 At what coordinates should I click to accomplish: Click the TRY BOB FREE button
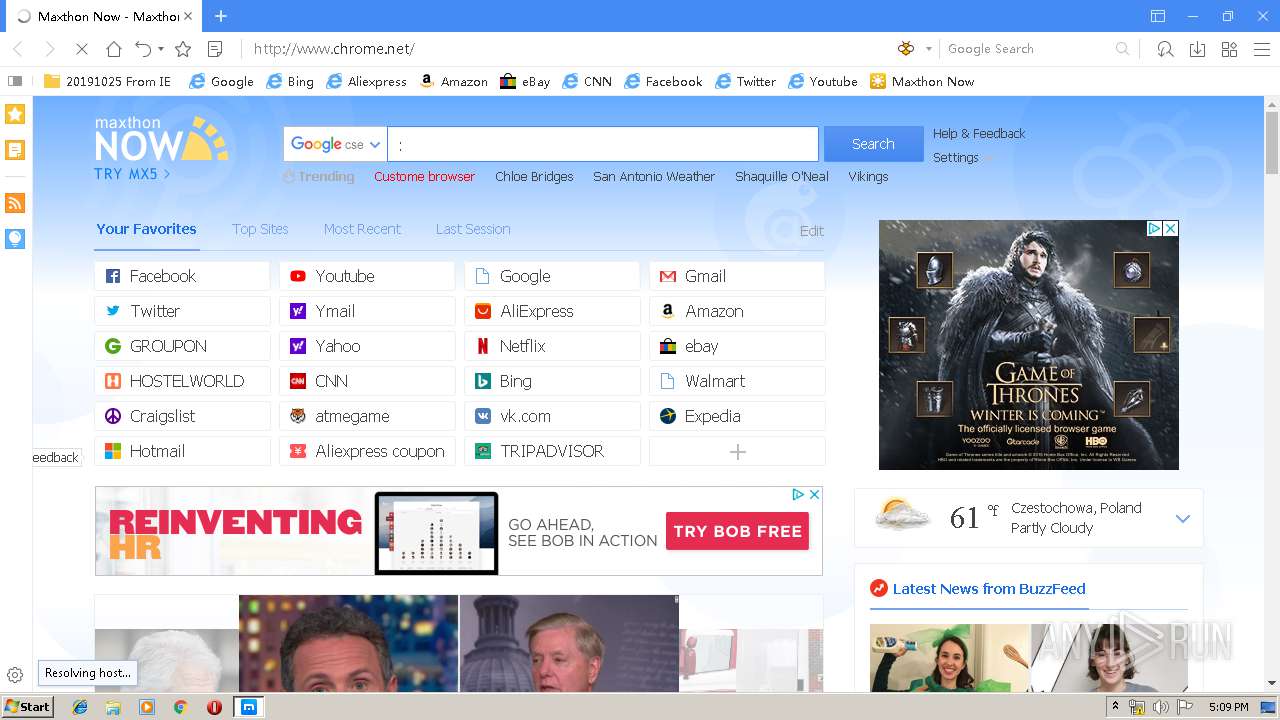pyautogui.click(x=738, y=531)
